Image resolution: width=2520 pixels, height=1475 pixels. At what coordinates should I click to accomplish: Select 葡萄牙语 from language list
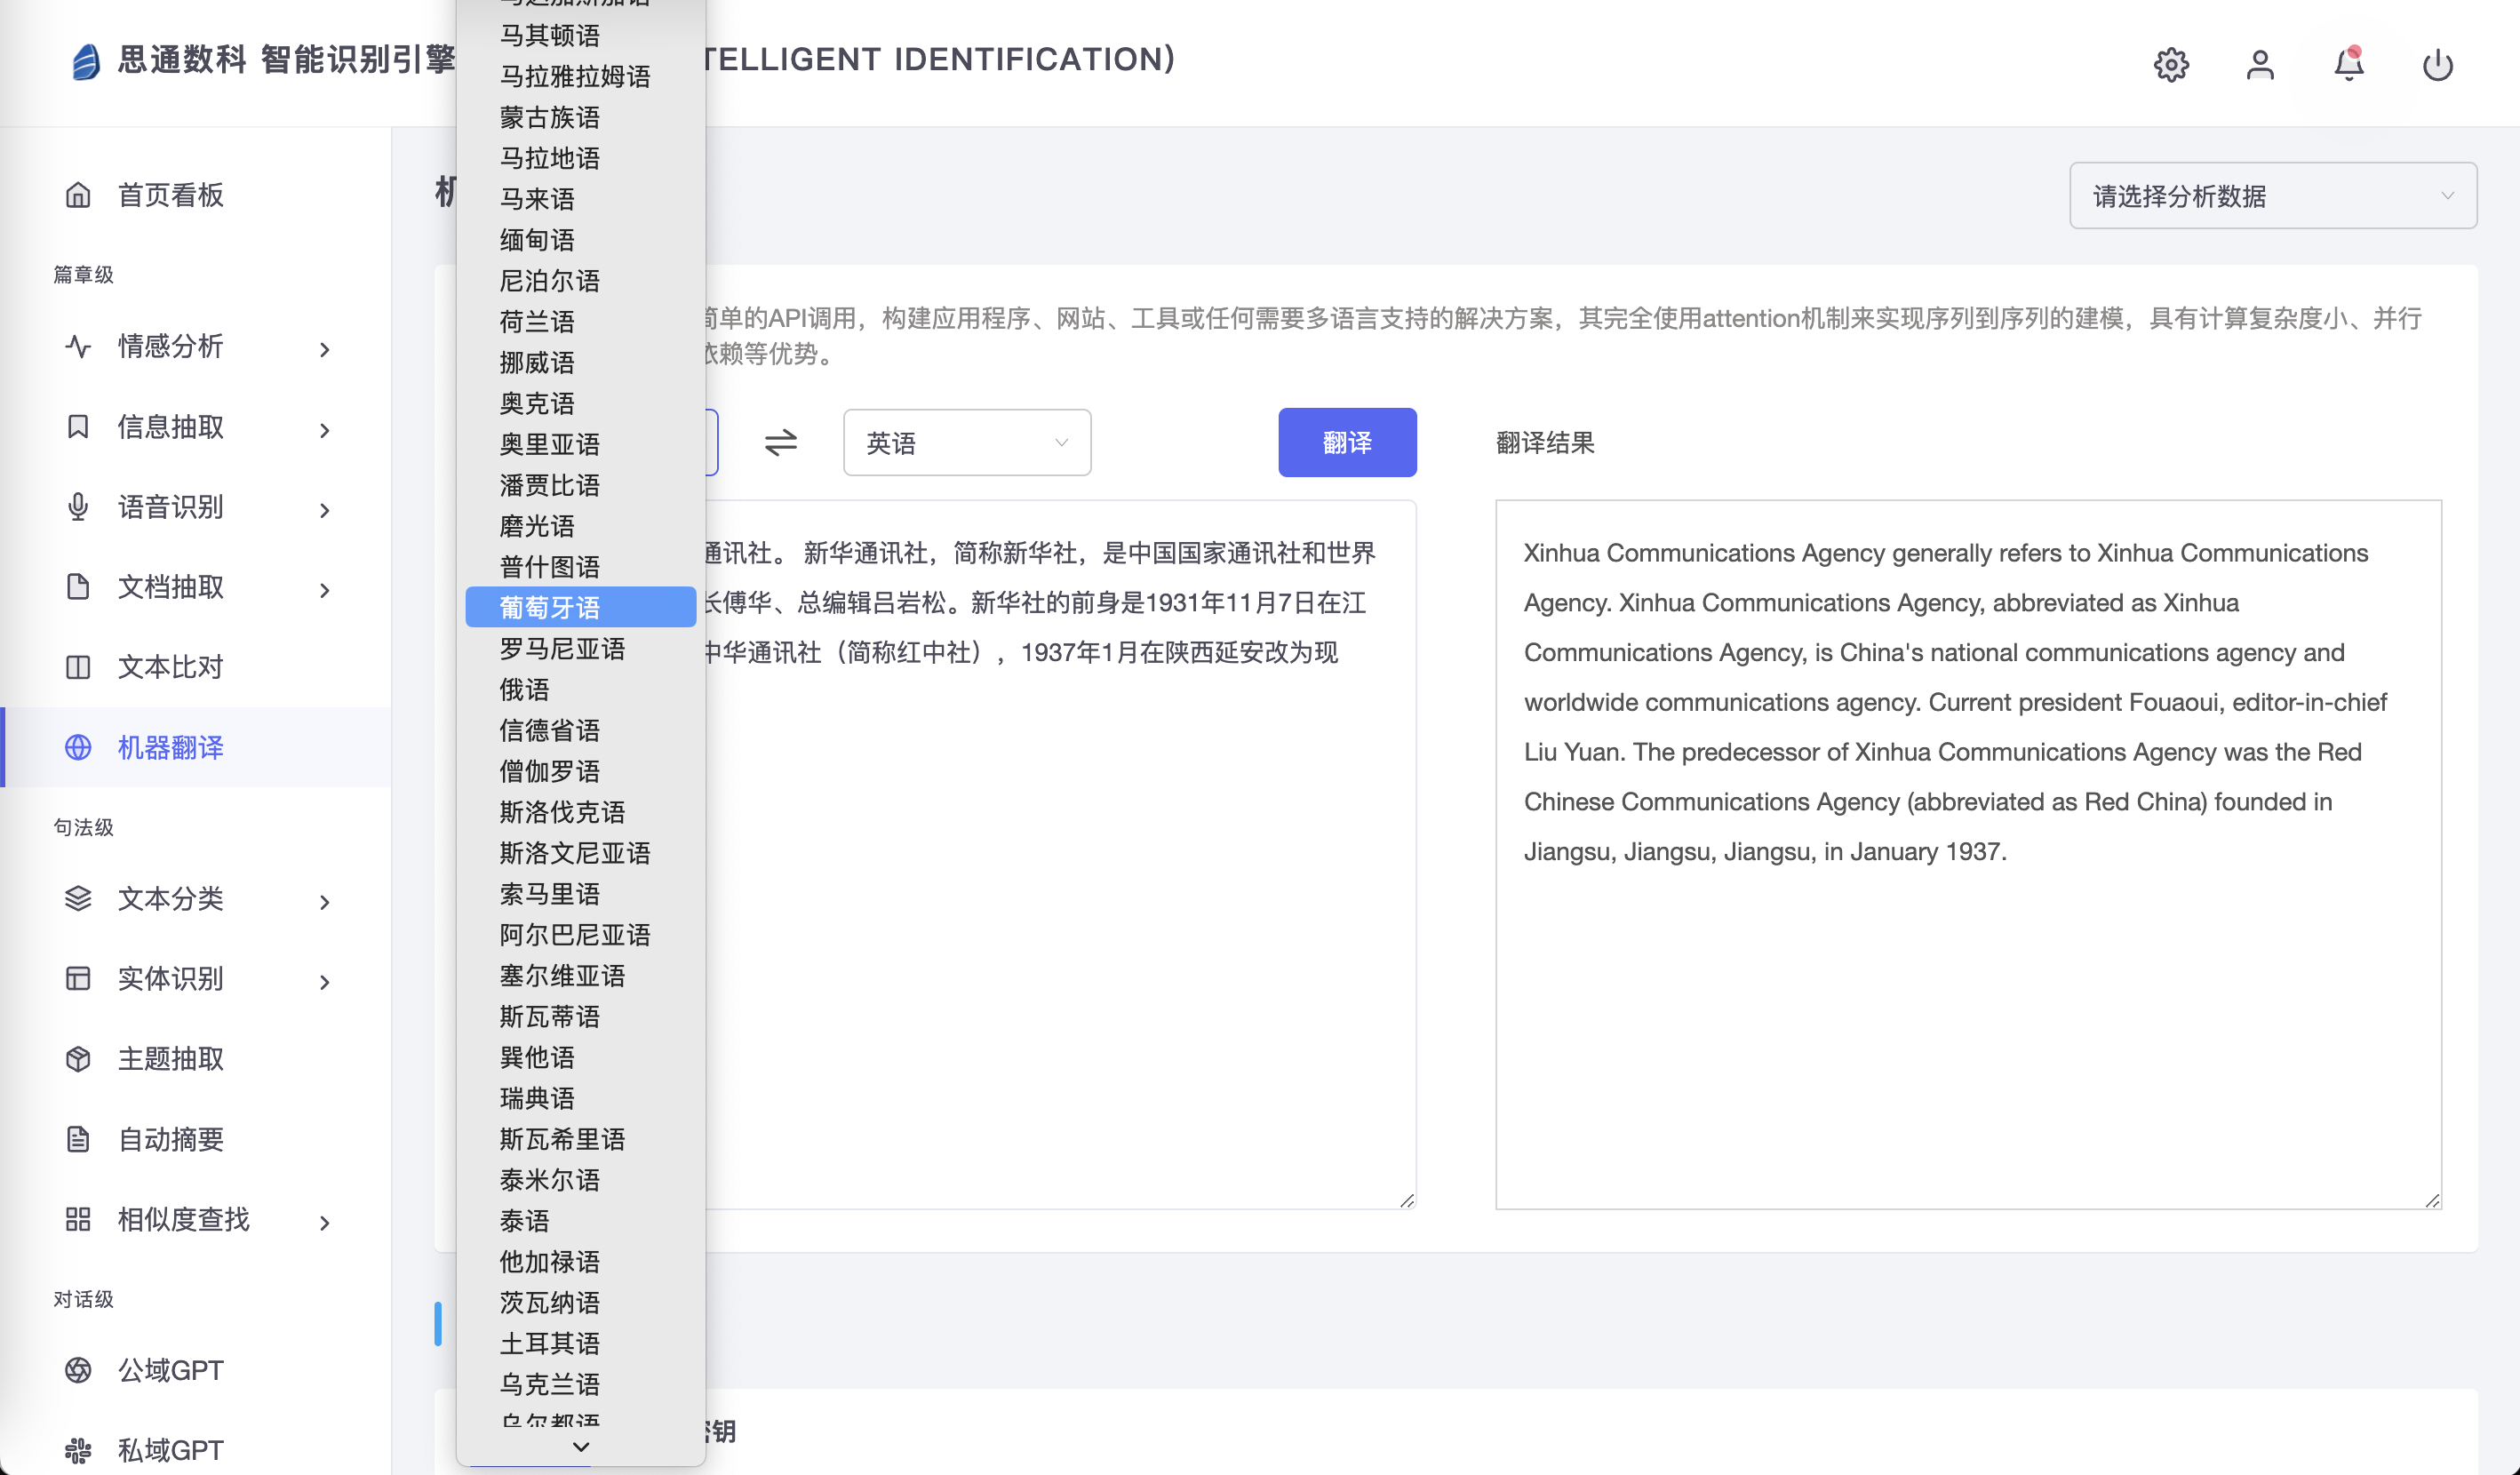(x=550, y=607)
